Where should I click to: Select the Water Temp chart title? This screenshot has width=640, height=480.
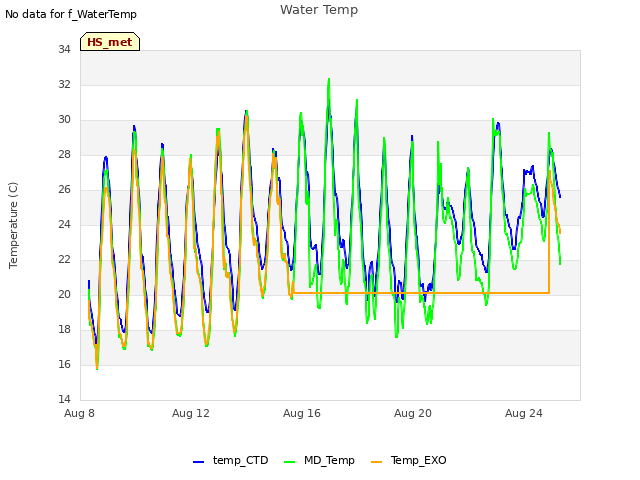(319, 9)
